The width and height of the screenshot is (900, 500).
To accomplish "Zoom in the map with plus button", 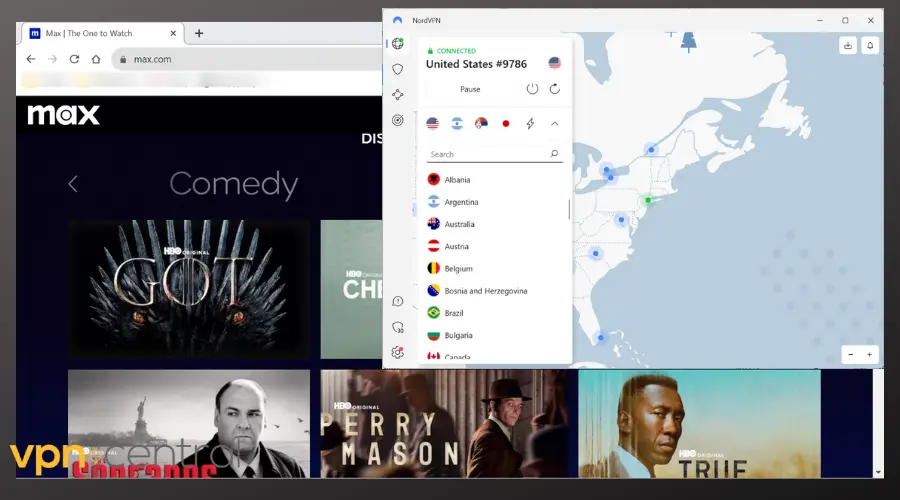I will (x=870, y=354).
